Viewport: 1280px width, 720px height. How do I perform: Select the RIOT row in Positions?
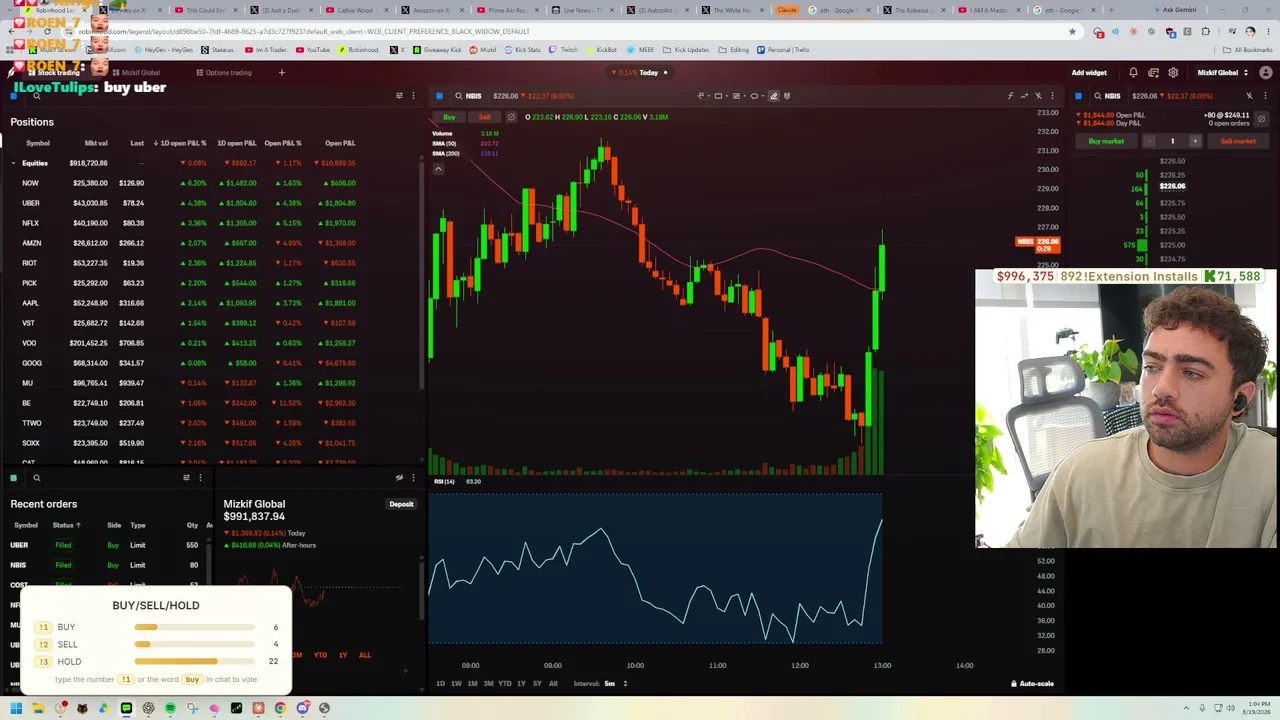tap(212, 263)
